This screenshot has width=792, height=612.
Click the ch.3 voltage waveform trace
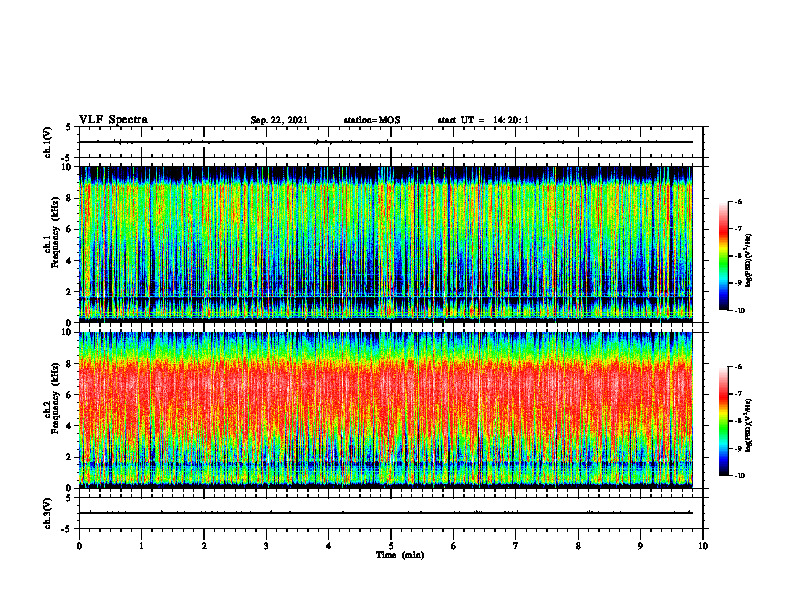386,513
